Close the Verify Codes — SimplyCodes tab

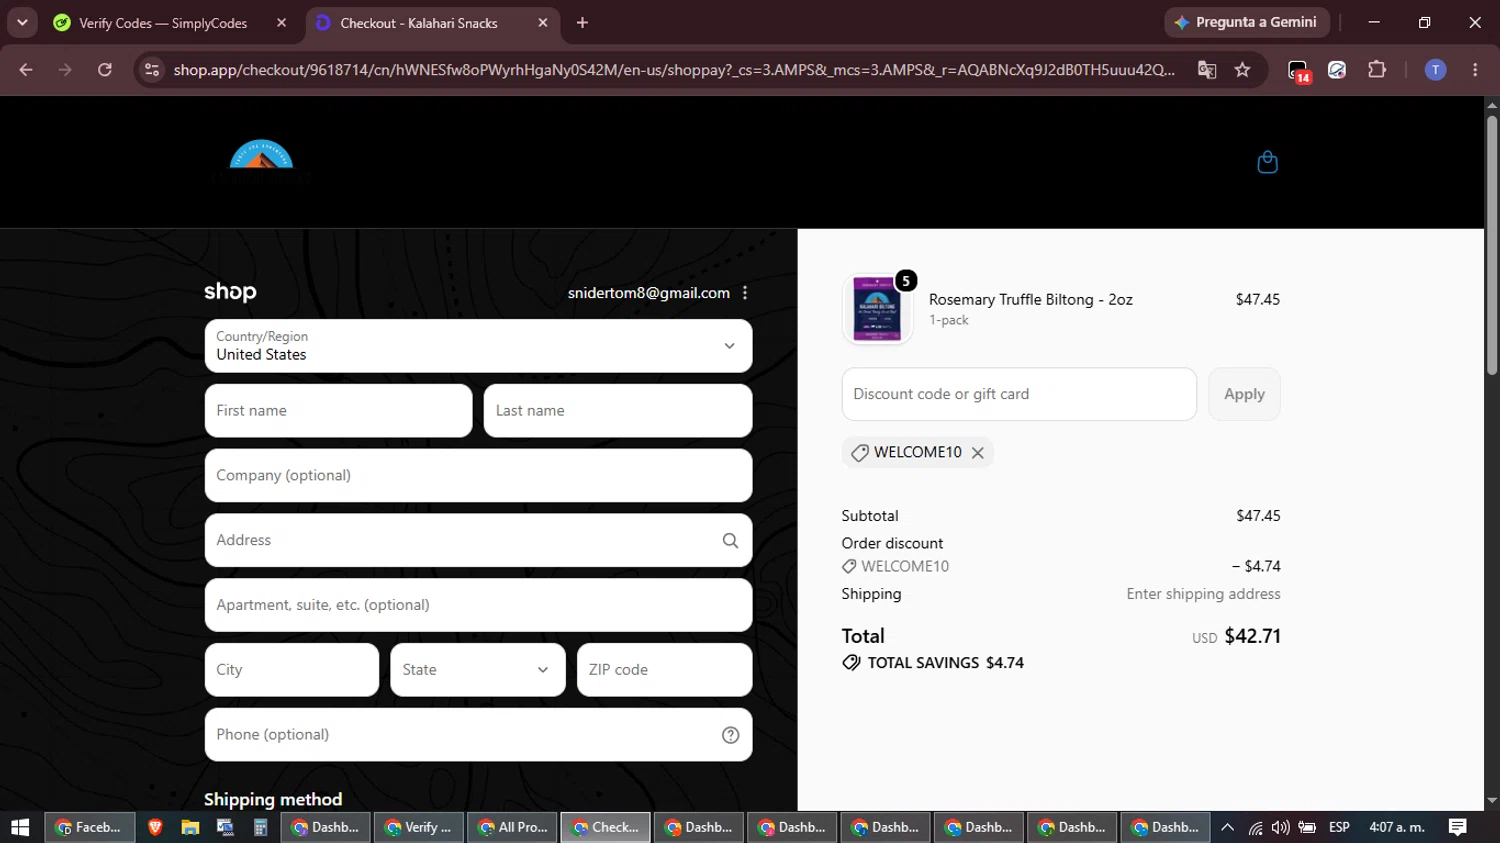pyautogui.click(x=282, y=23)
